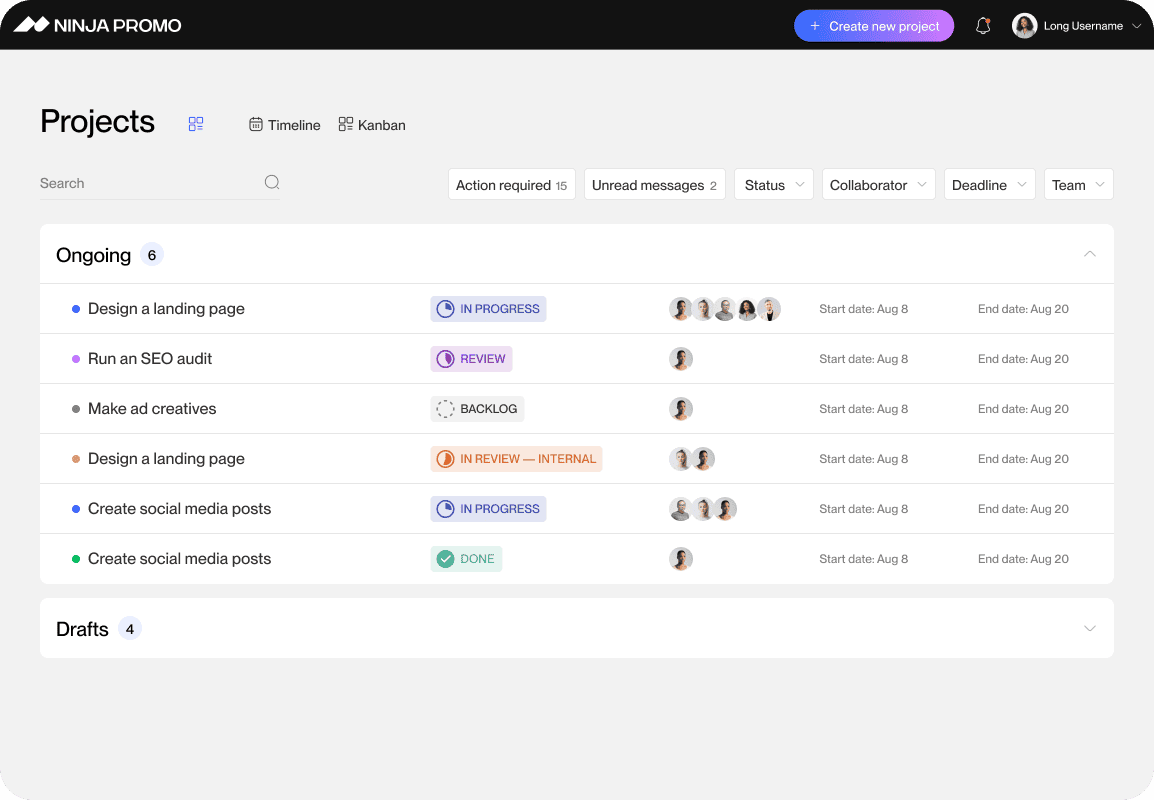Click the notification bell icon
Viewport: 1154px width, 800px height.
click(983, 26)
